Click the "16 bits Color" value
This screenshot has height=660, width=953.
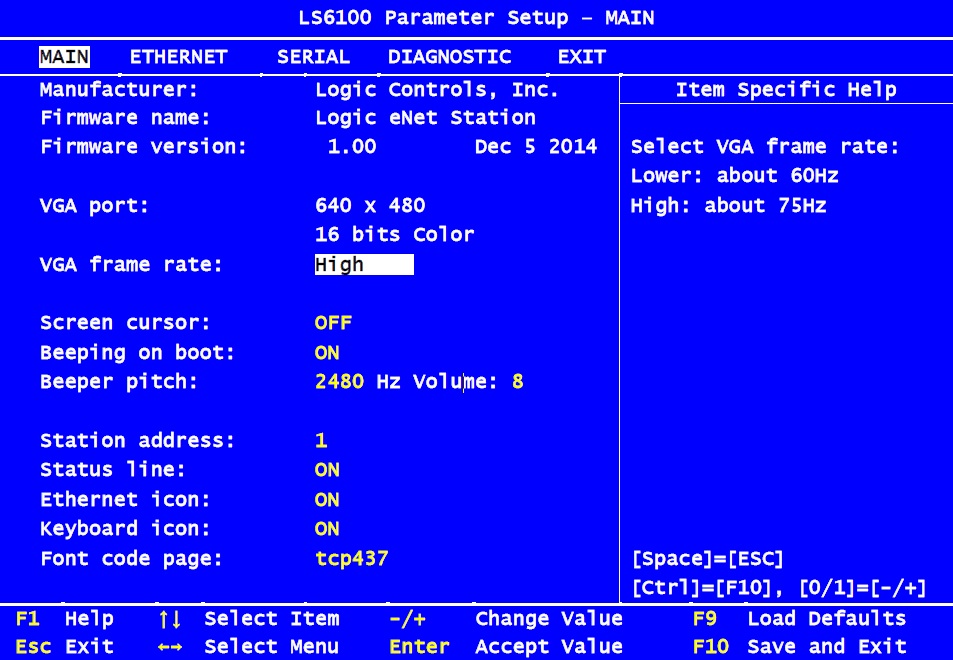click(x=394, y=235)
